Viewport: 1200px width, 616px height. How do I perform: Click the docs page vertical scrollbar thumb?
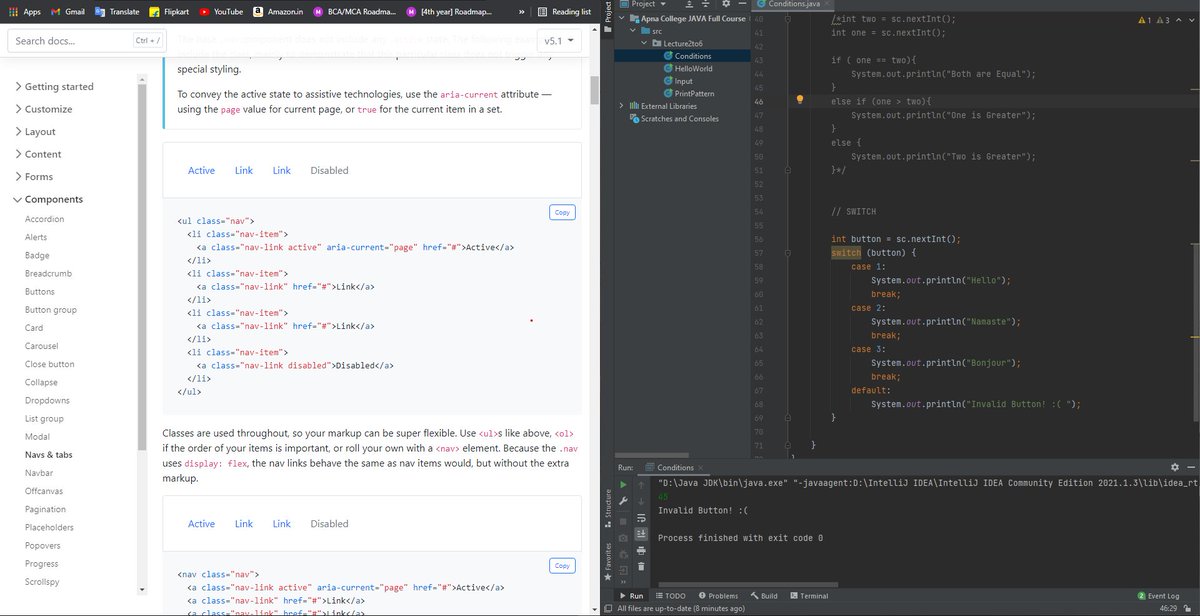(x=594, y=89)
